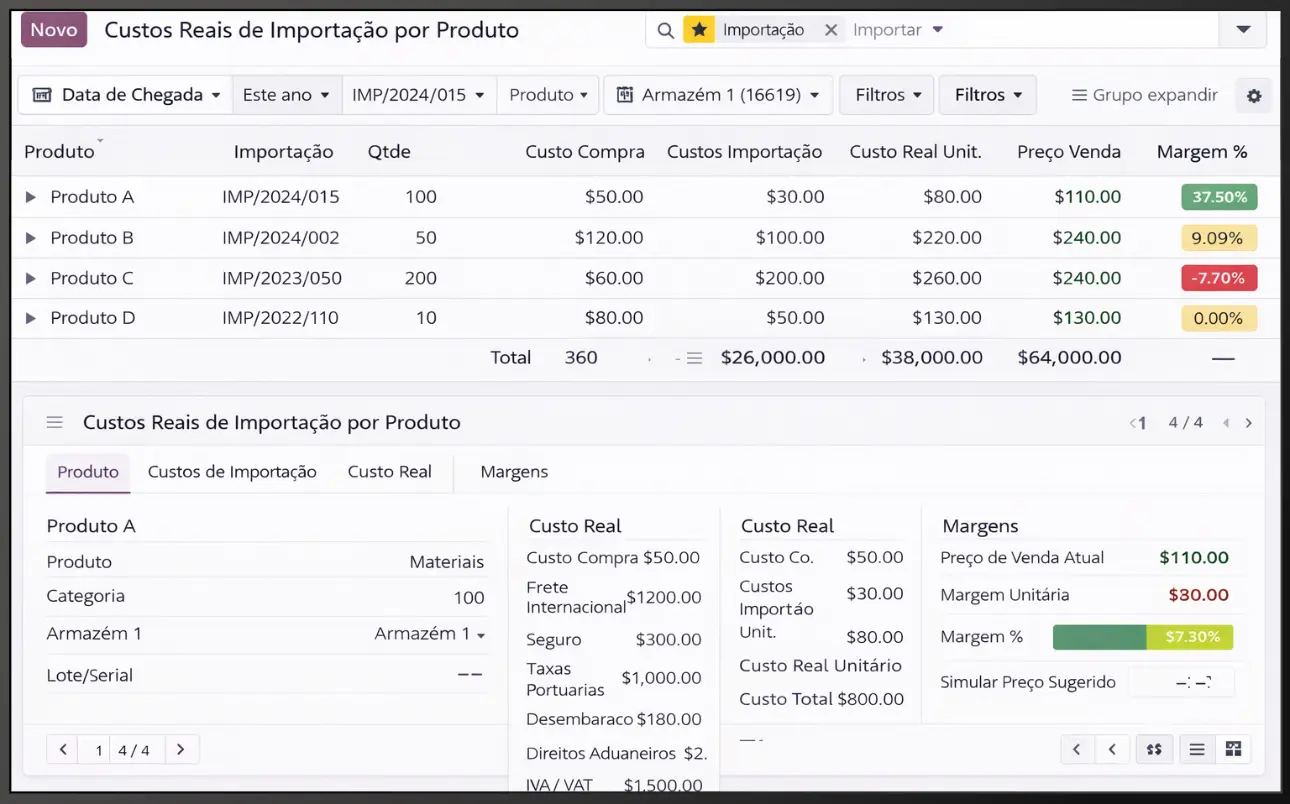Click IMP/2022/110 in Produto D row
This screenshot has height=804, width=1290.
click(281, 318)
